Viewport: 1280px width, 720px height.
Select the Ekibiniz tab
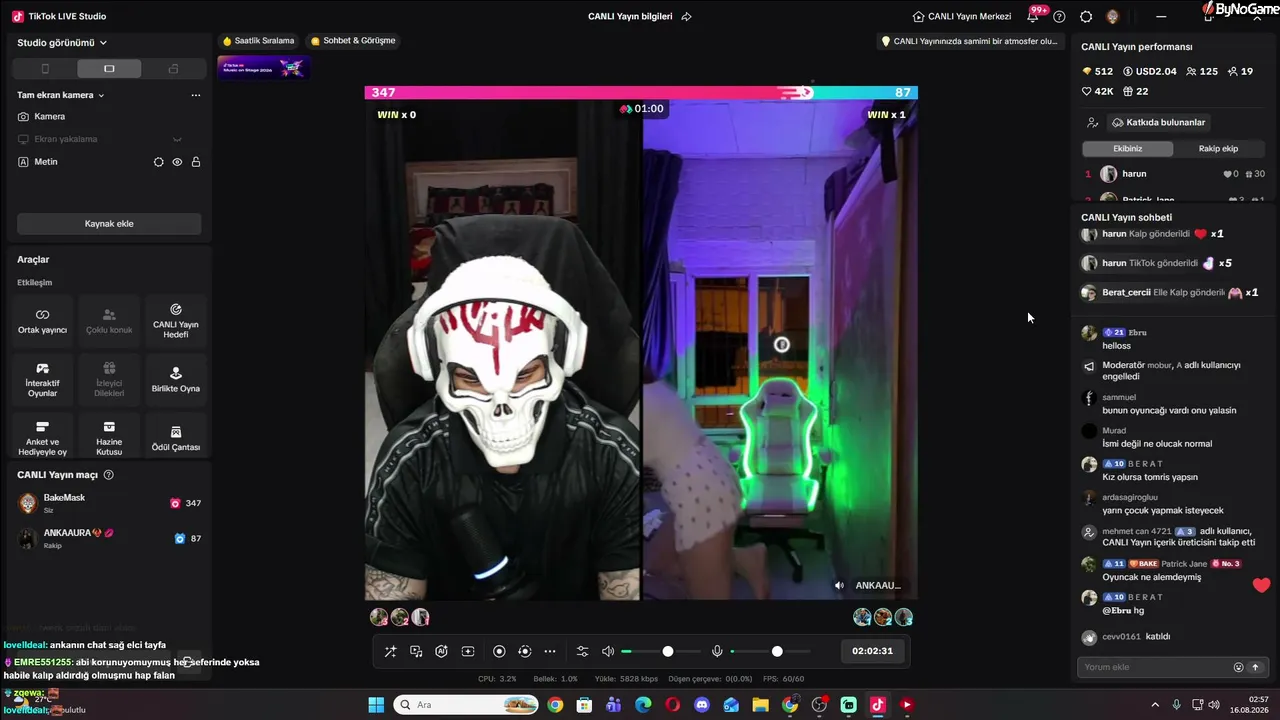point(1128,148)
